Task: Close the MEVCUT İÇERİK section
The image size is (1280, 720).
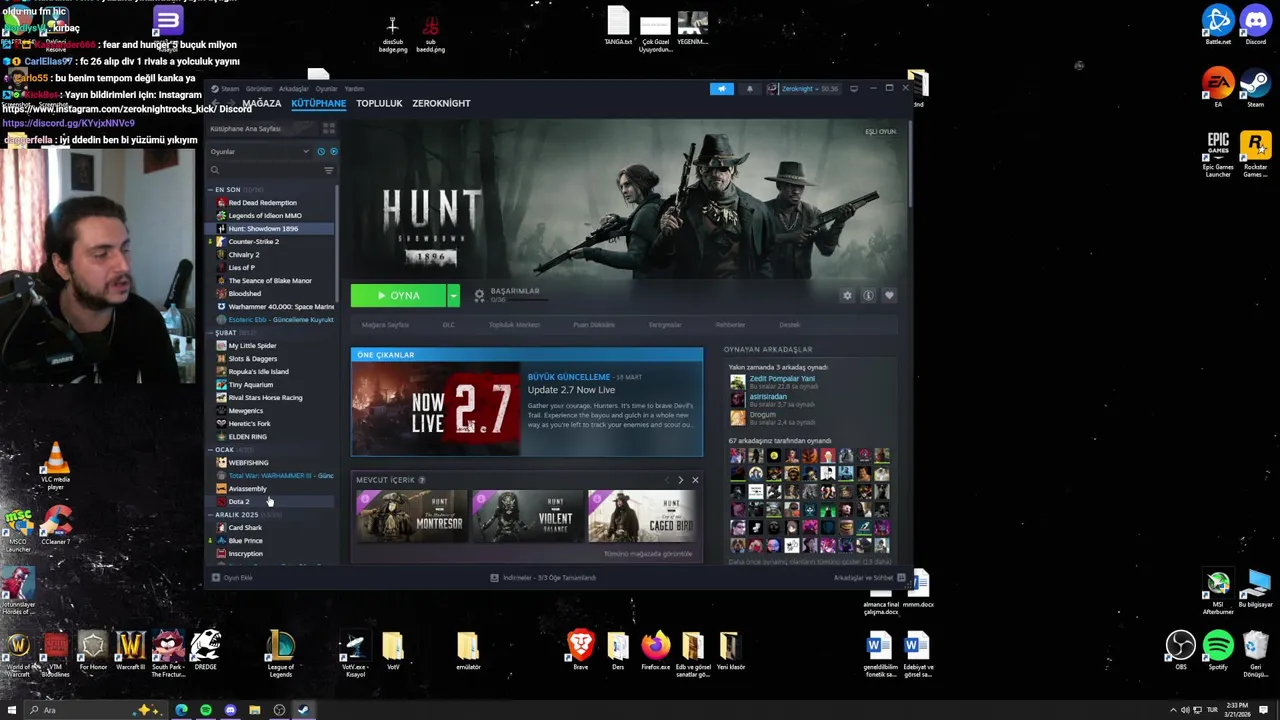Action: (695, 481)
